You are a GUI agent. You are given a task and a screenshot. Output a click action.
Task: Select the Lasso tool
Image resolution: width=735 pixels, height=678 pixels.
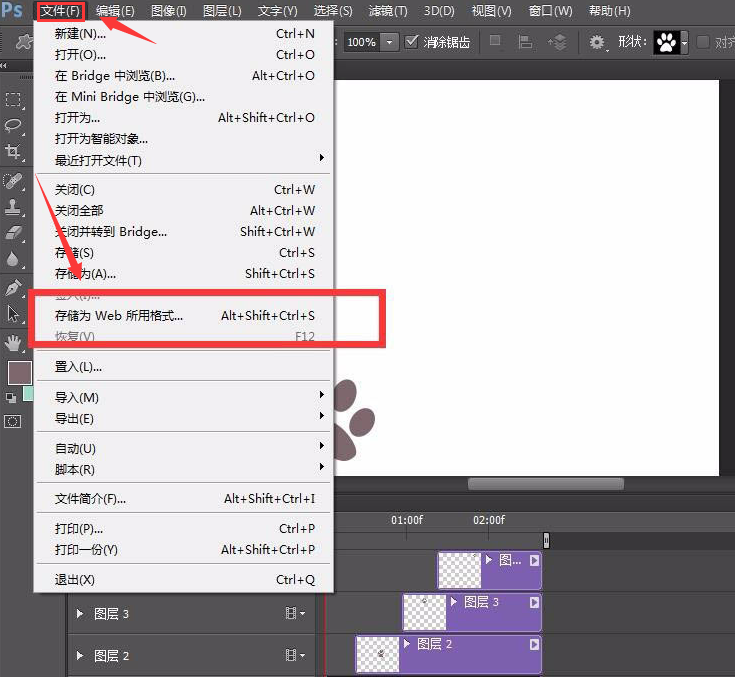pyautogui.click(x=13, y=126)
